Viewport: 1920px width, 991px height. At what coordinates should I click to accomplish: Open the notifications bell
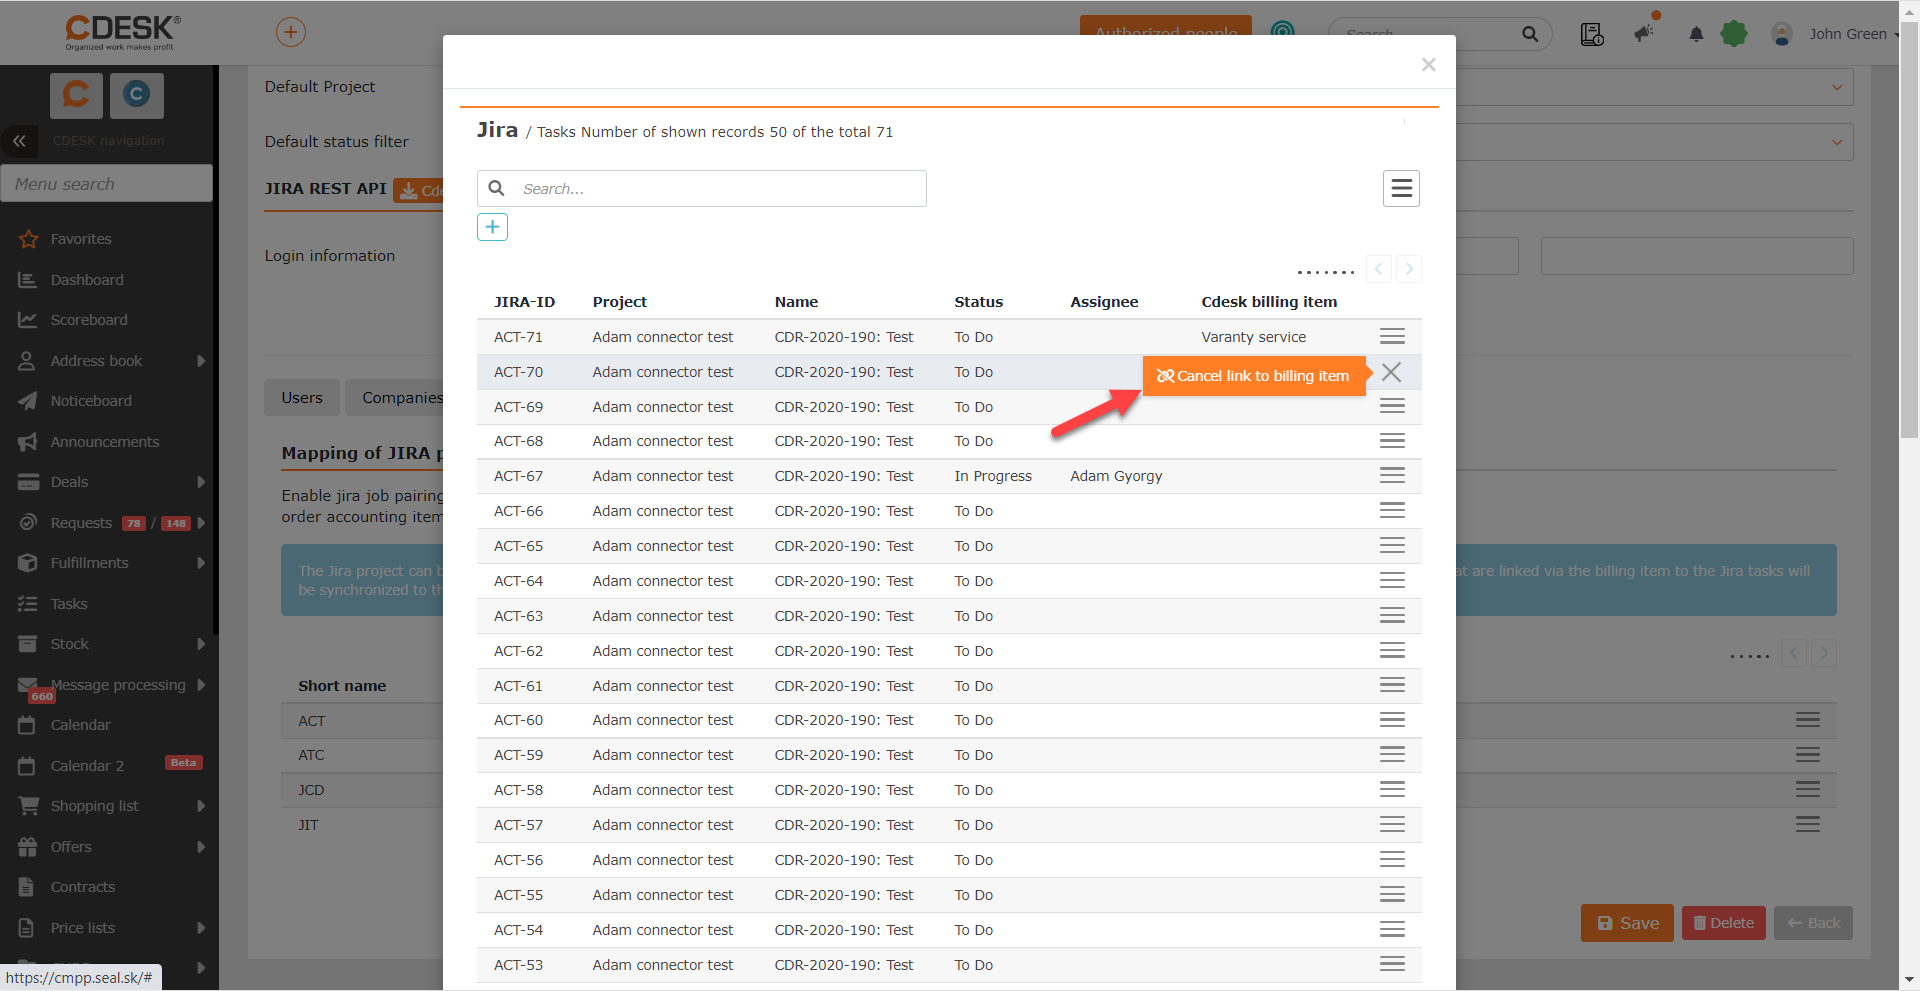(x=1696, y=34)
